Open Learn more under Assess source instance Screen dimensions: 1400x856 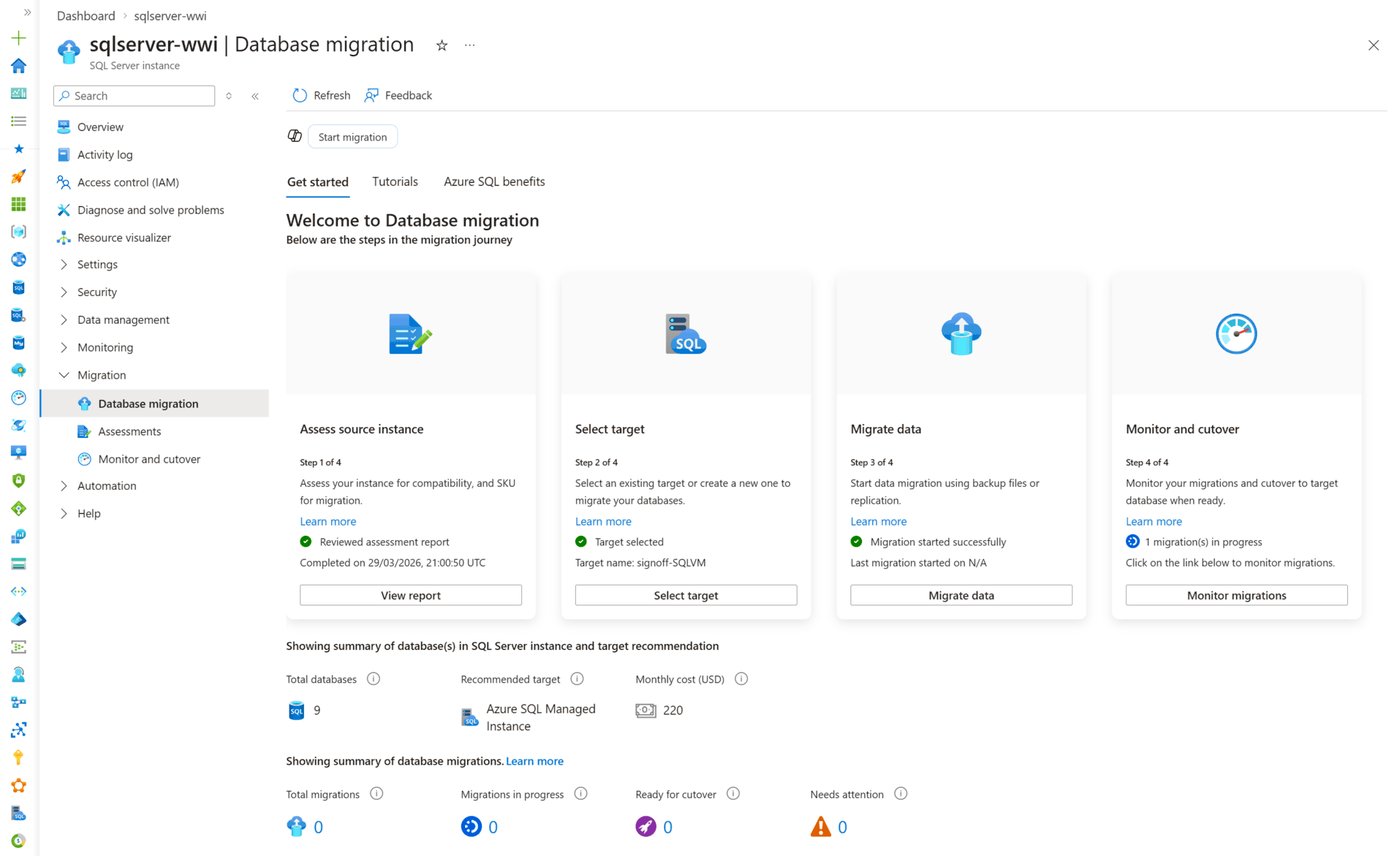(328, 521)
